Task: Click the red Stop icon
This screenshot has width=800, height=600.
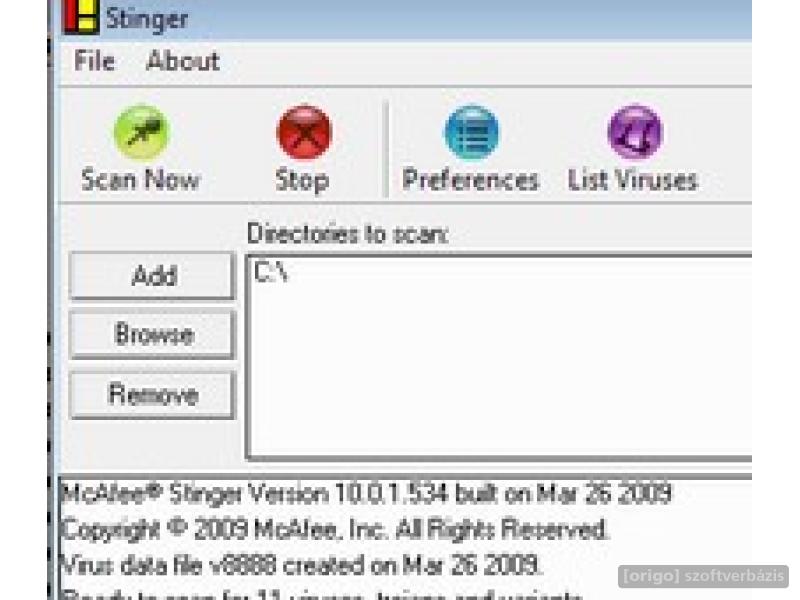Action: (304, 133)
